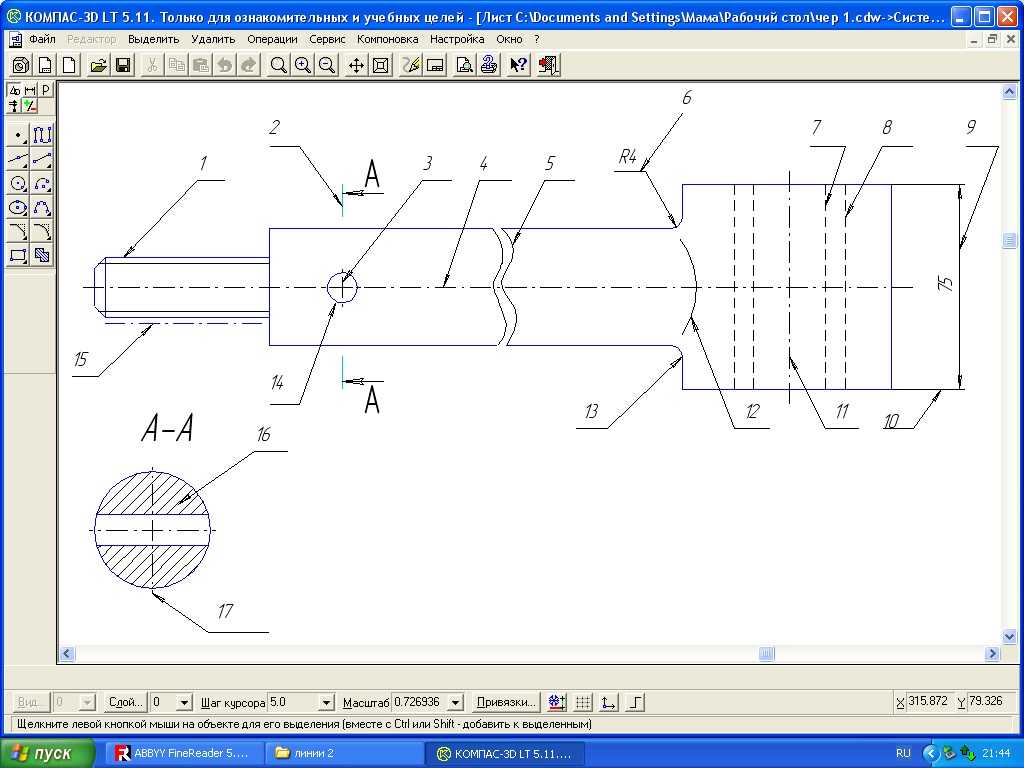The width and height of the screenshot is (1024, 768).
Task: Click the Save diskette icon
Action: [x=123, y=65]
